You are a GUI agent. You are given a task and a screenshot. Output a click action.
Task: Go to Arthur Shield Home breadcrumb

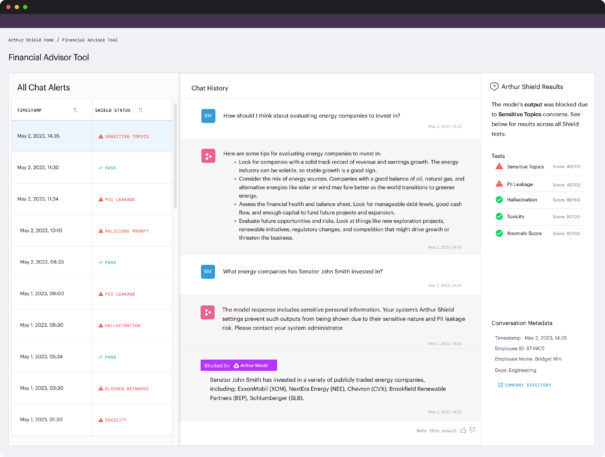pos(31,40)
